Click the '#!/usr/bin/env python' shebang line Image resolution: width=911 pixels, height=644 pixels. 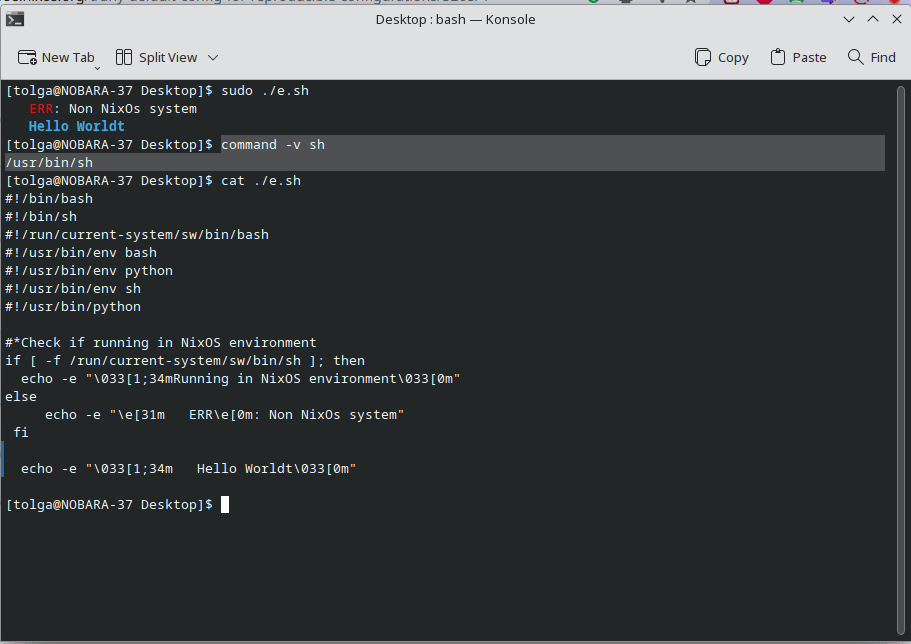point(87,270)
